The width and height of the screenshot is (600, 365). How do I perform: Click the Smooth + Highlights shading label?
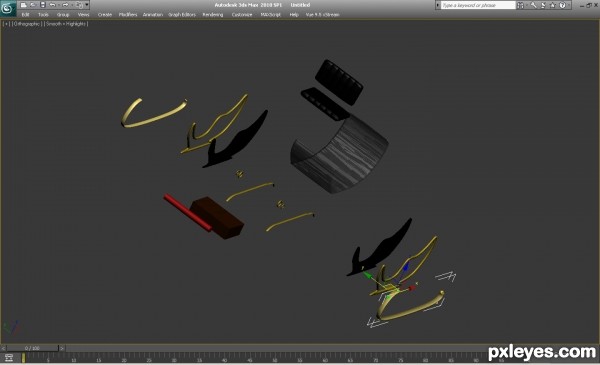(x=66, y=24)
